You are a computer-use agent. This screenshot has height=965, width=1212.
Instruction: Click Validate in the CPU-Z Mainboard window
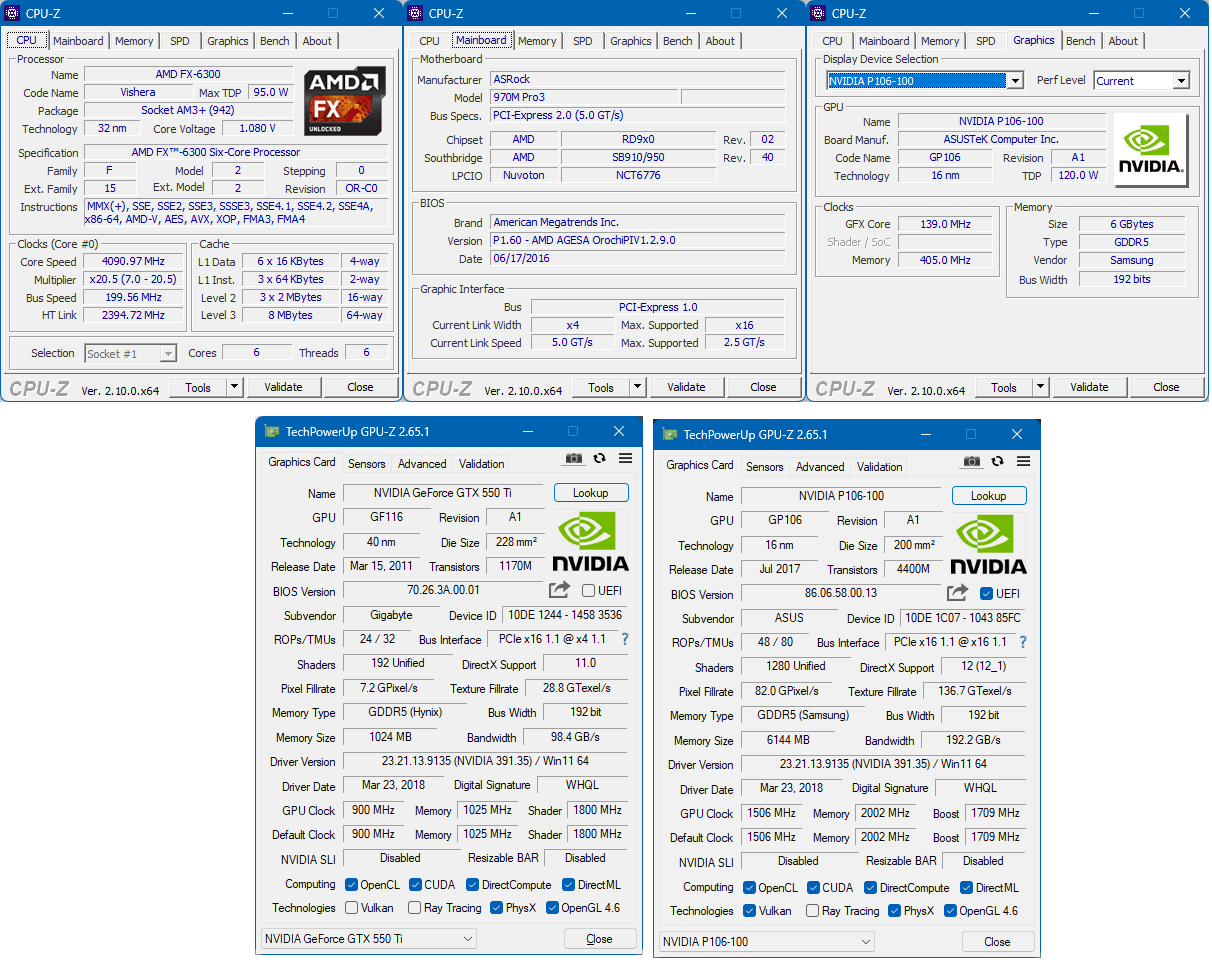point(686,387)
